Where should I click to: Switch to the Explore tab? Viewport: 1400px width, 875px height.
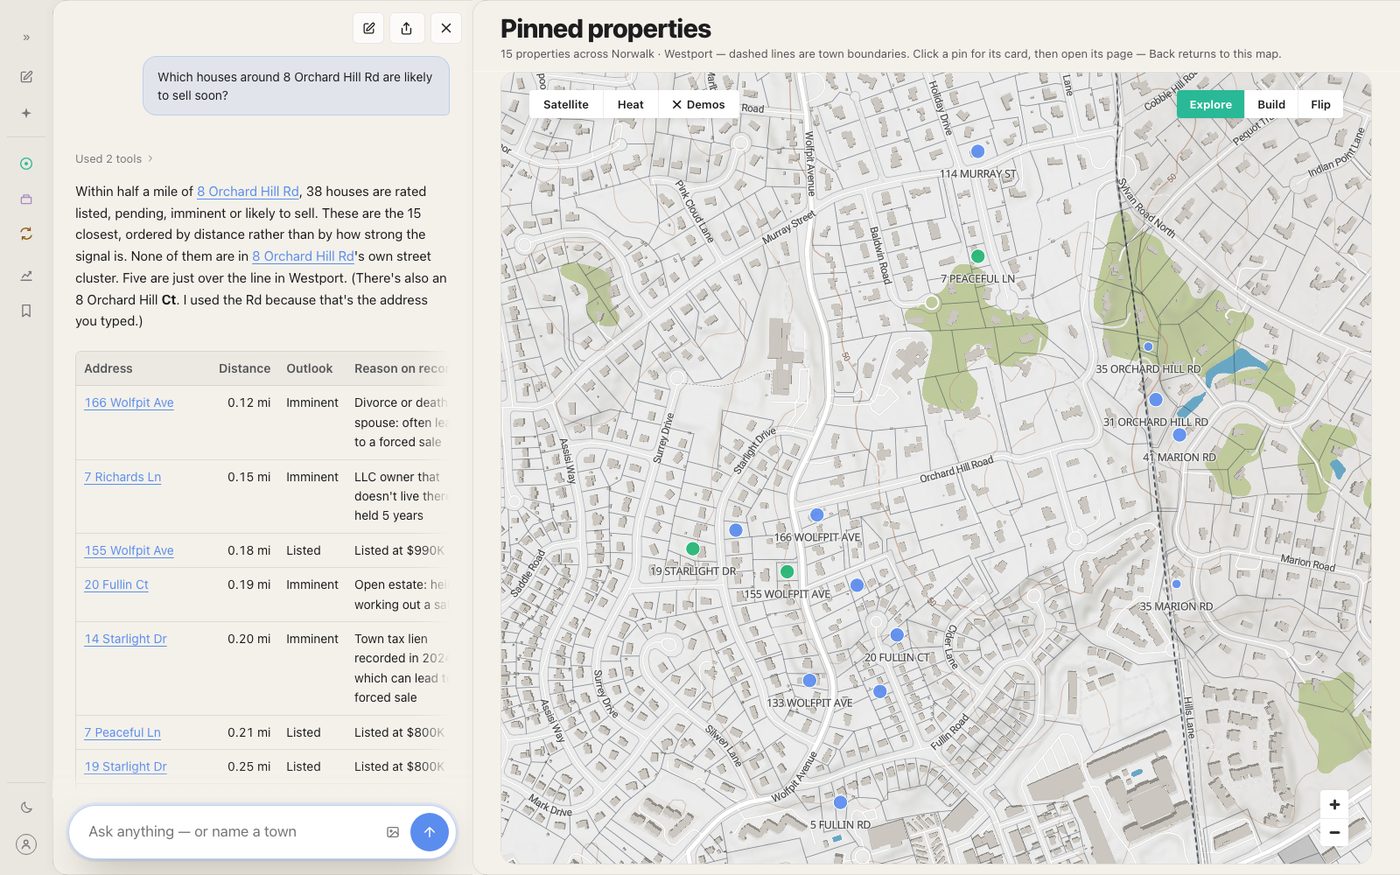point(1210,105)
